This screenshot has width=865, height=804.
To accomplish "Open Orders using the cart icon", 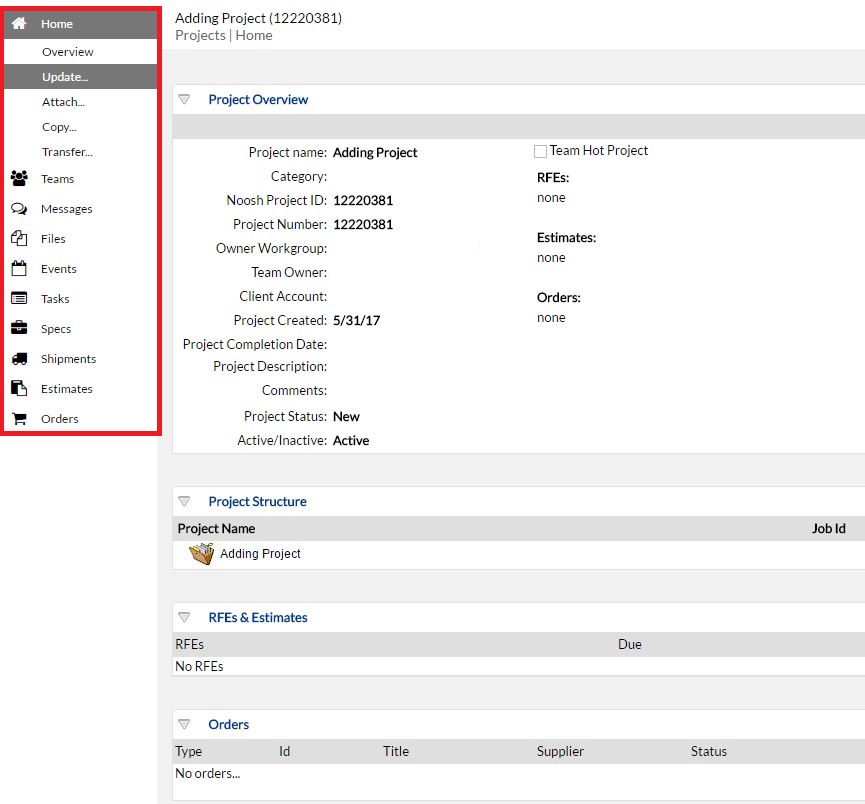I will pos(19,419).
